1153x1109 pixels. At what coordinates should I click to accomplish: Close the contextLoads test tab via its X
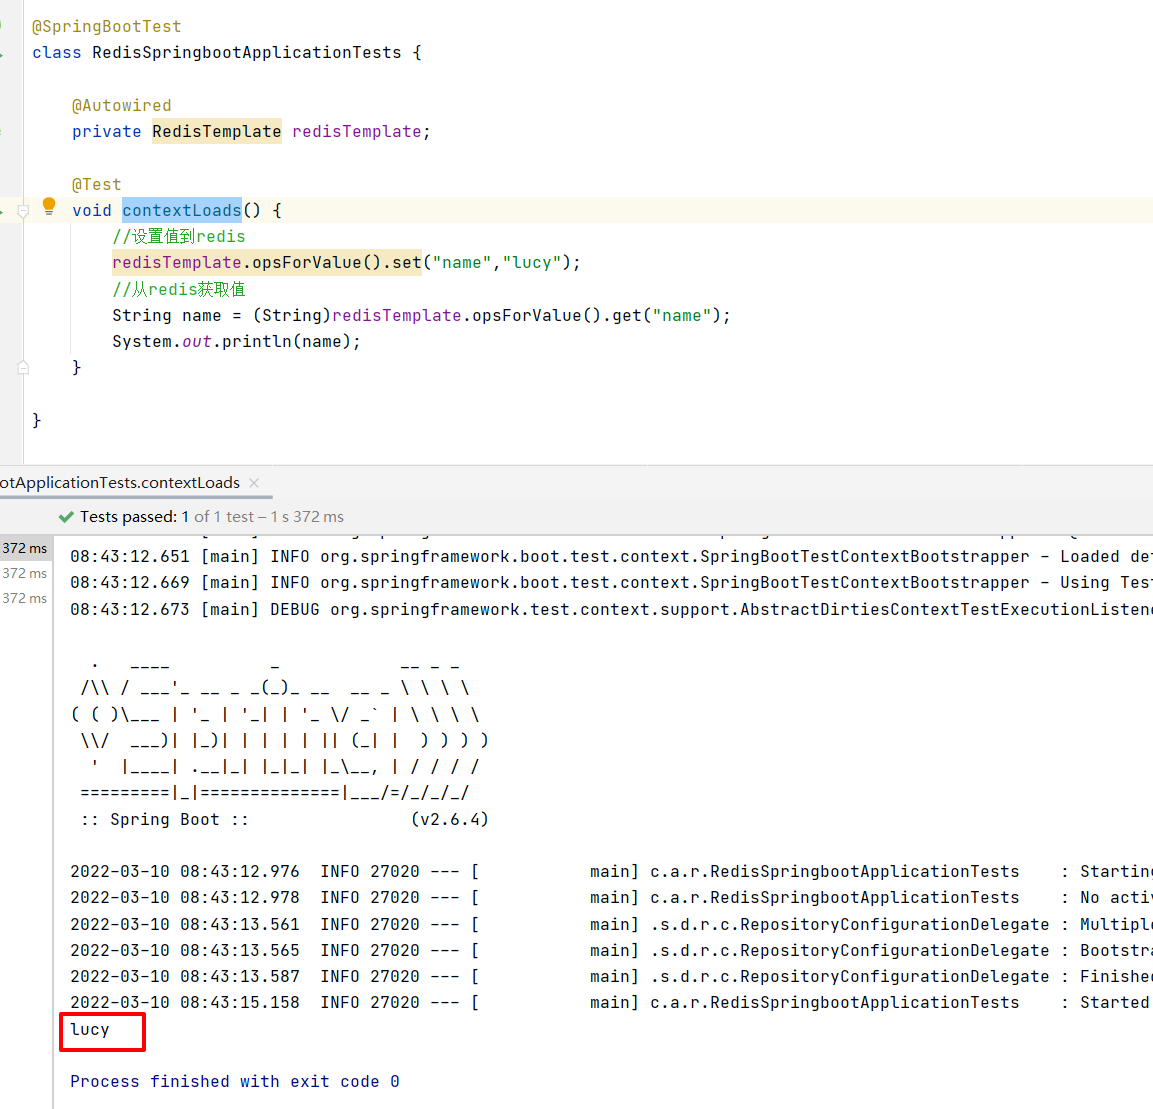tap(252, 482)
